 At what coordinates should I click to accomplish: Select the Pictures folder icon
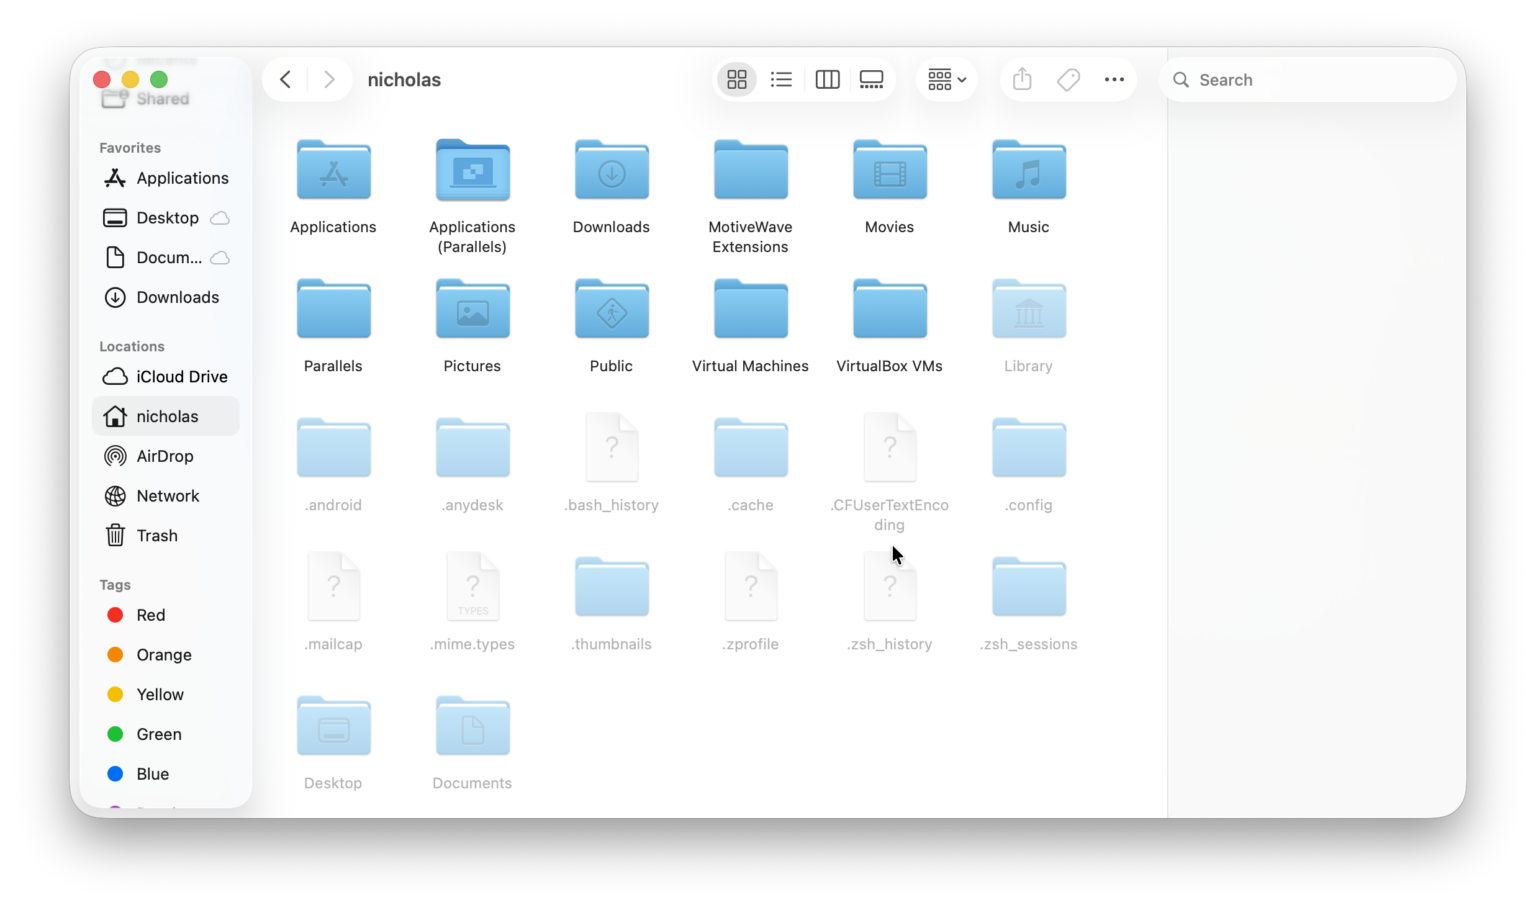coord(473,309)
